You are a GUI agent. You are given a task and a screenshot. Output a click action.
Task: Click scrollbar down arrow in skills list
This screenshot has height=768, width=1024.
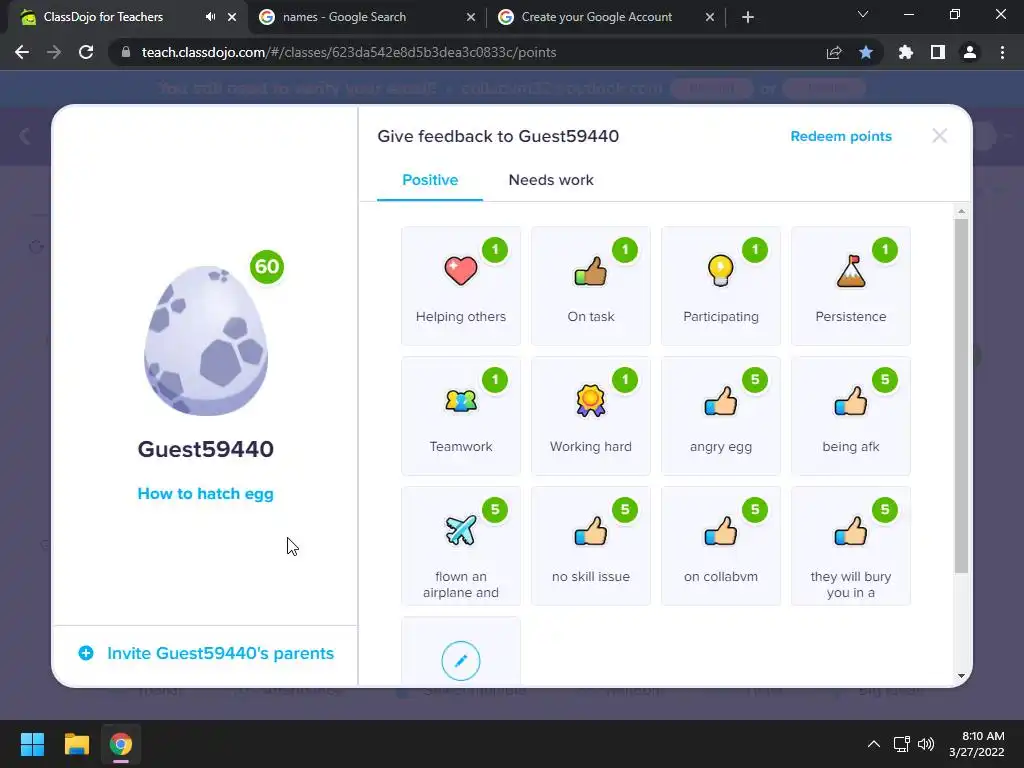961,676
